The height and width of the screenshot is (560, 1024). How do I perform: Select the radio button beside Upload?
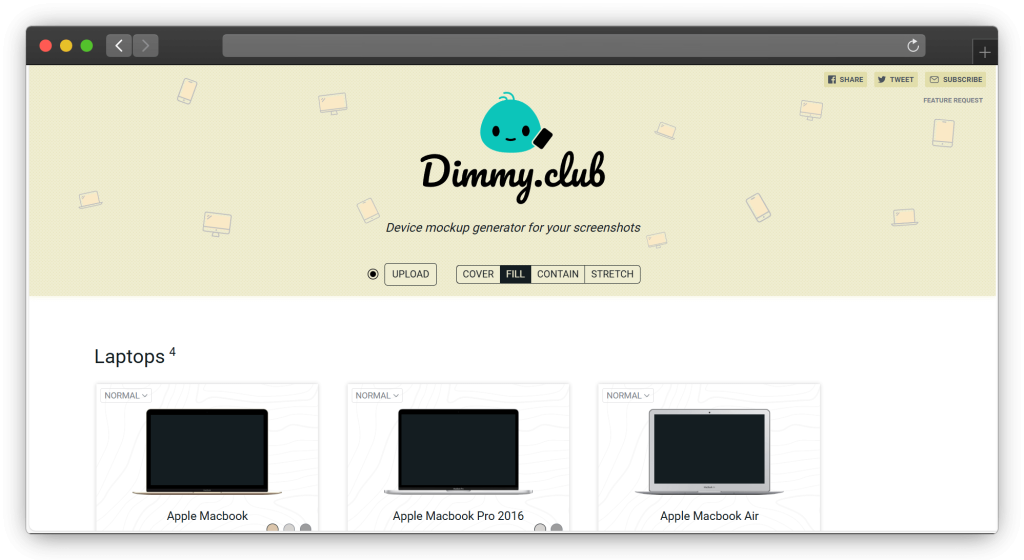373,274
